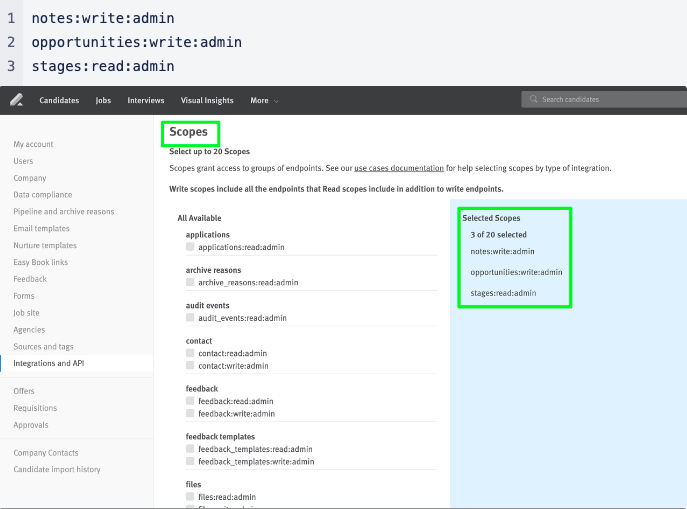Open Agencies settings

[29, 329]
